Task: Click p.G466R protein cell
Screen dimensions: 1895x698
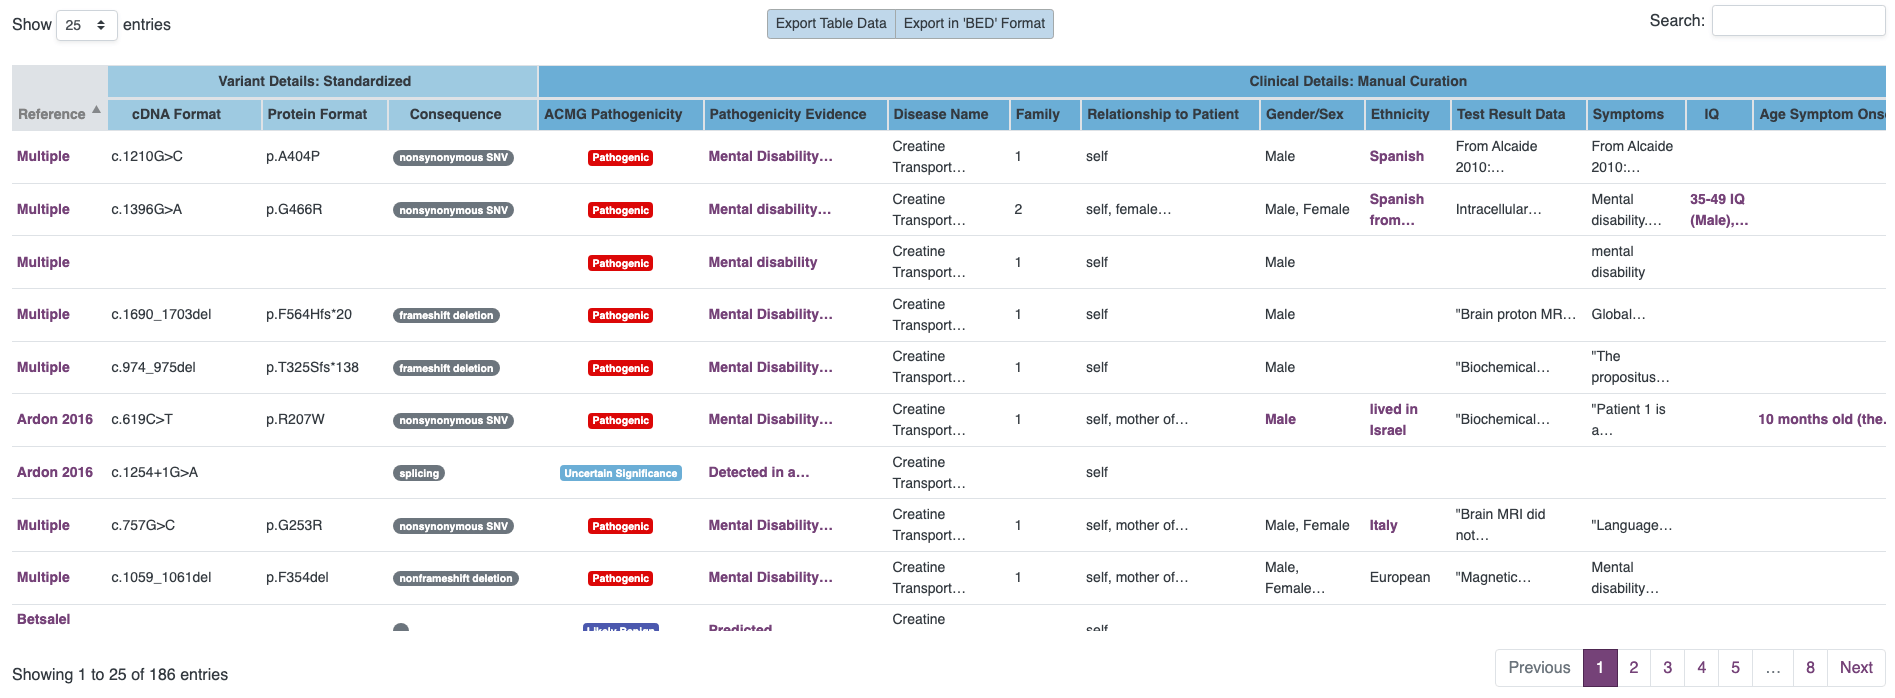Action: pyautogui.click(x=294, y=209)
